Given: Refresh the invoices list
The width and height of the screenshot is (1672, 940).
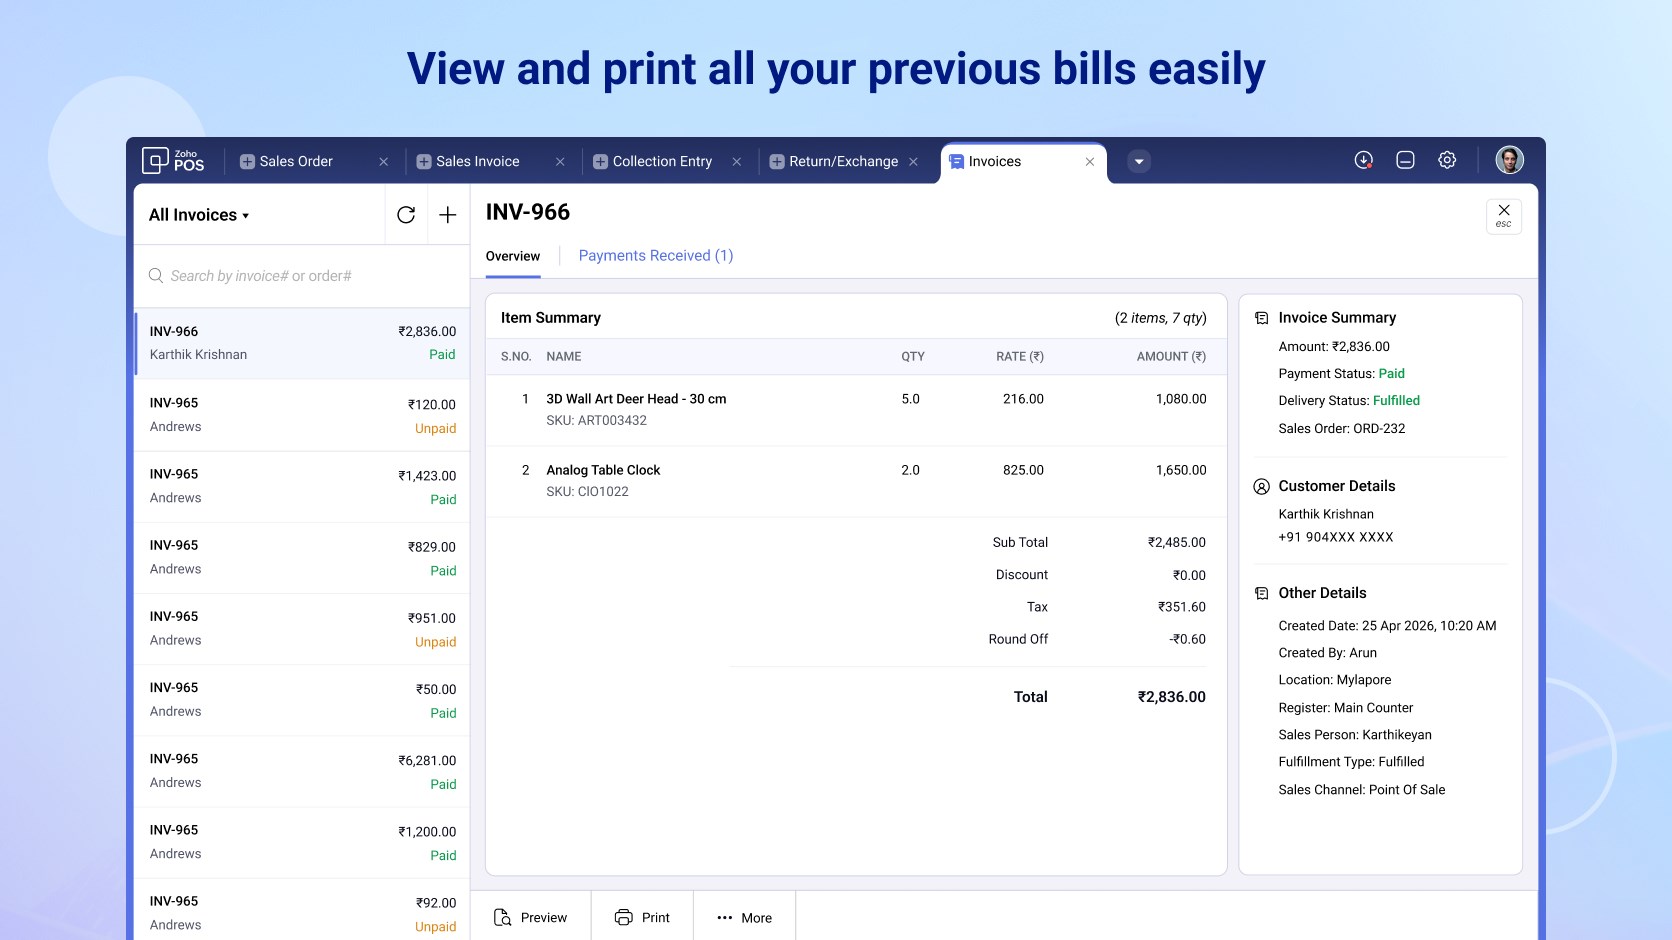Looking at the screenshot, I should 406,215.
